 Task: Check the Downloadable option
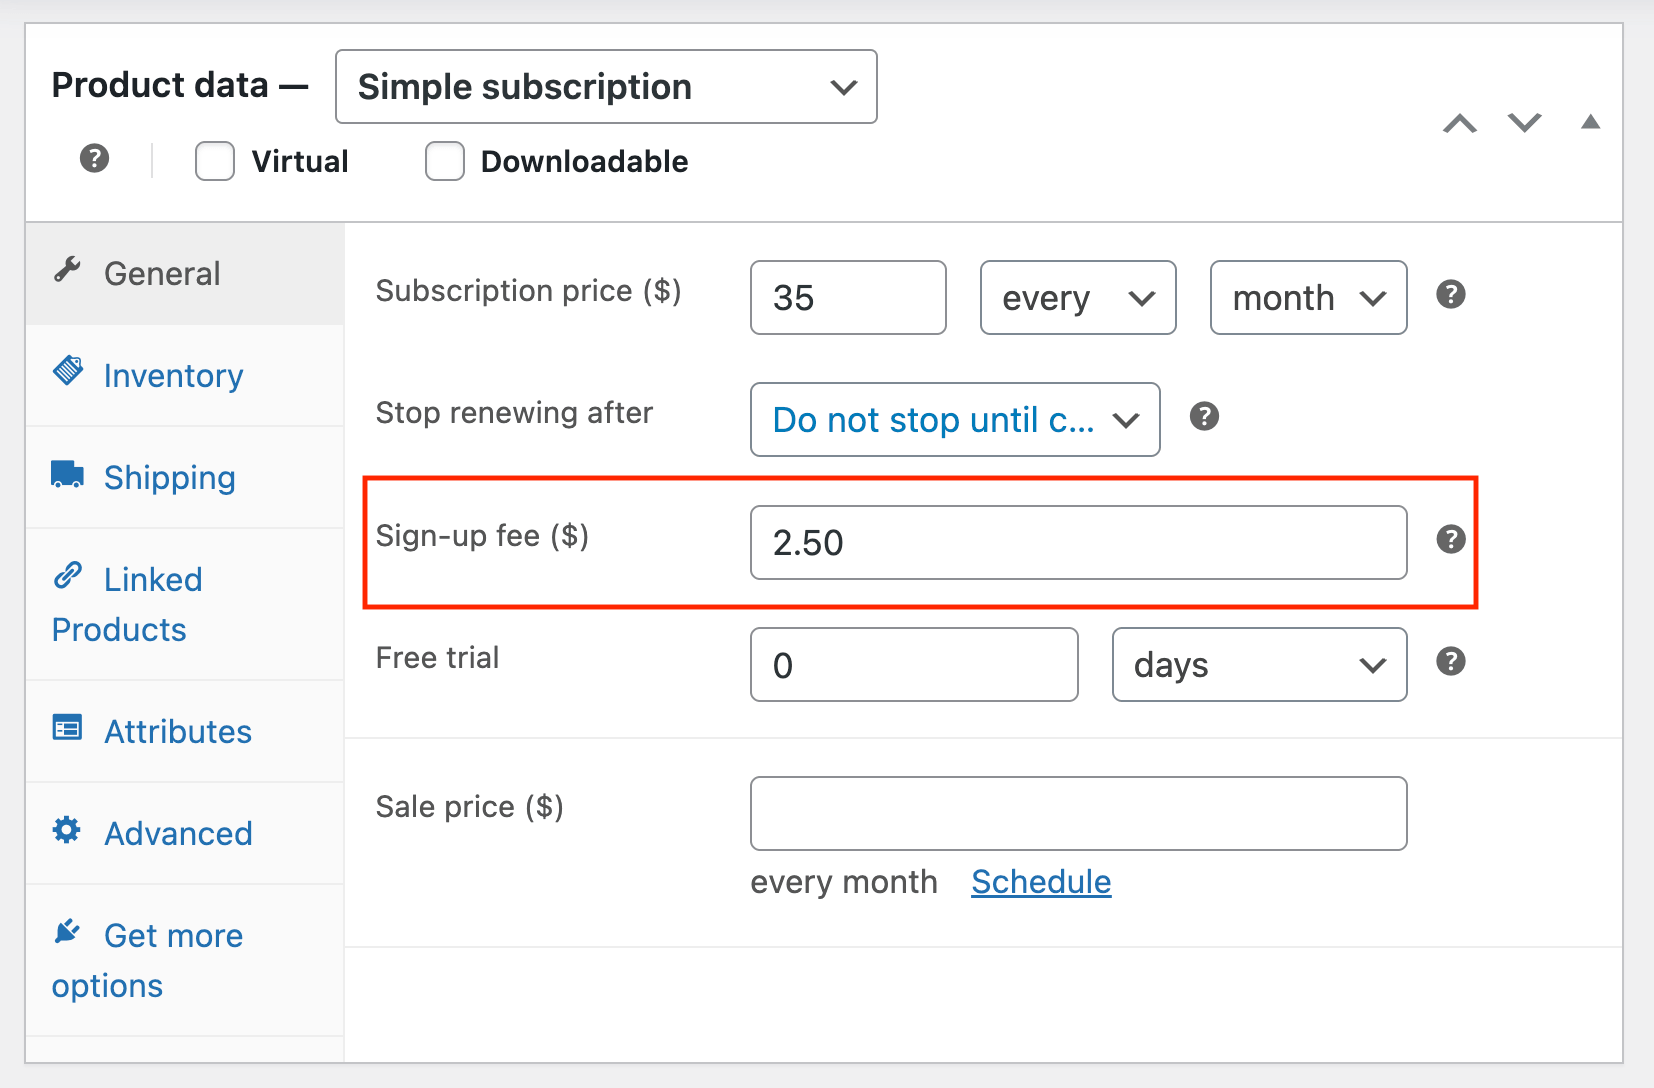(x=444, y=160)
